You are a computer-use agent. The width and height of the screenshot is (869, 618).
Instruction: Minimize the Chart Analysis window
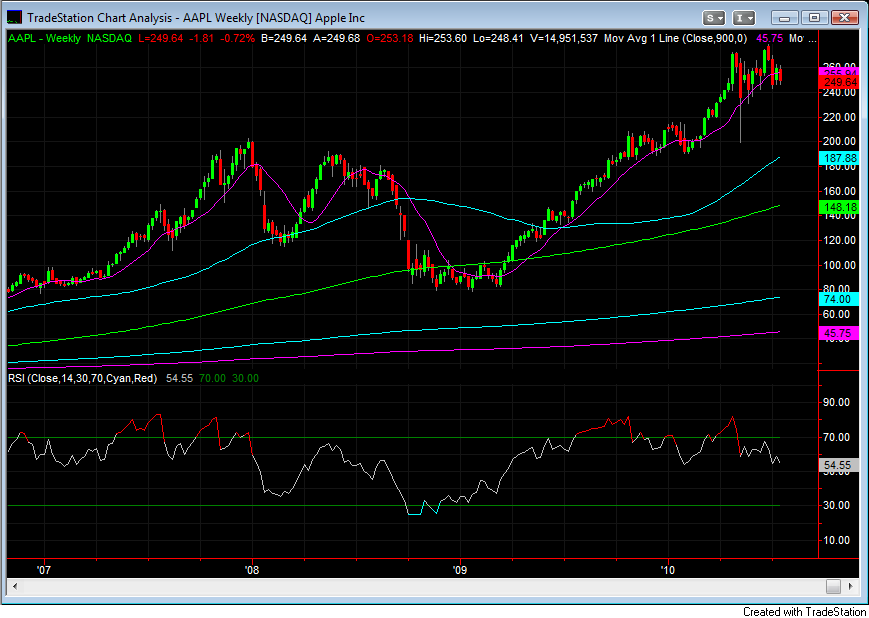785,18
